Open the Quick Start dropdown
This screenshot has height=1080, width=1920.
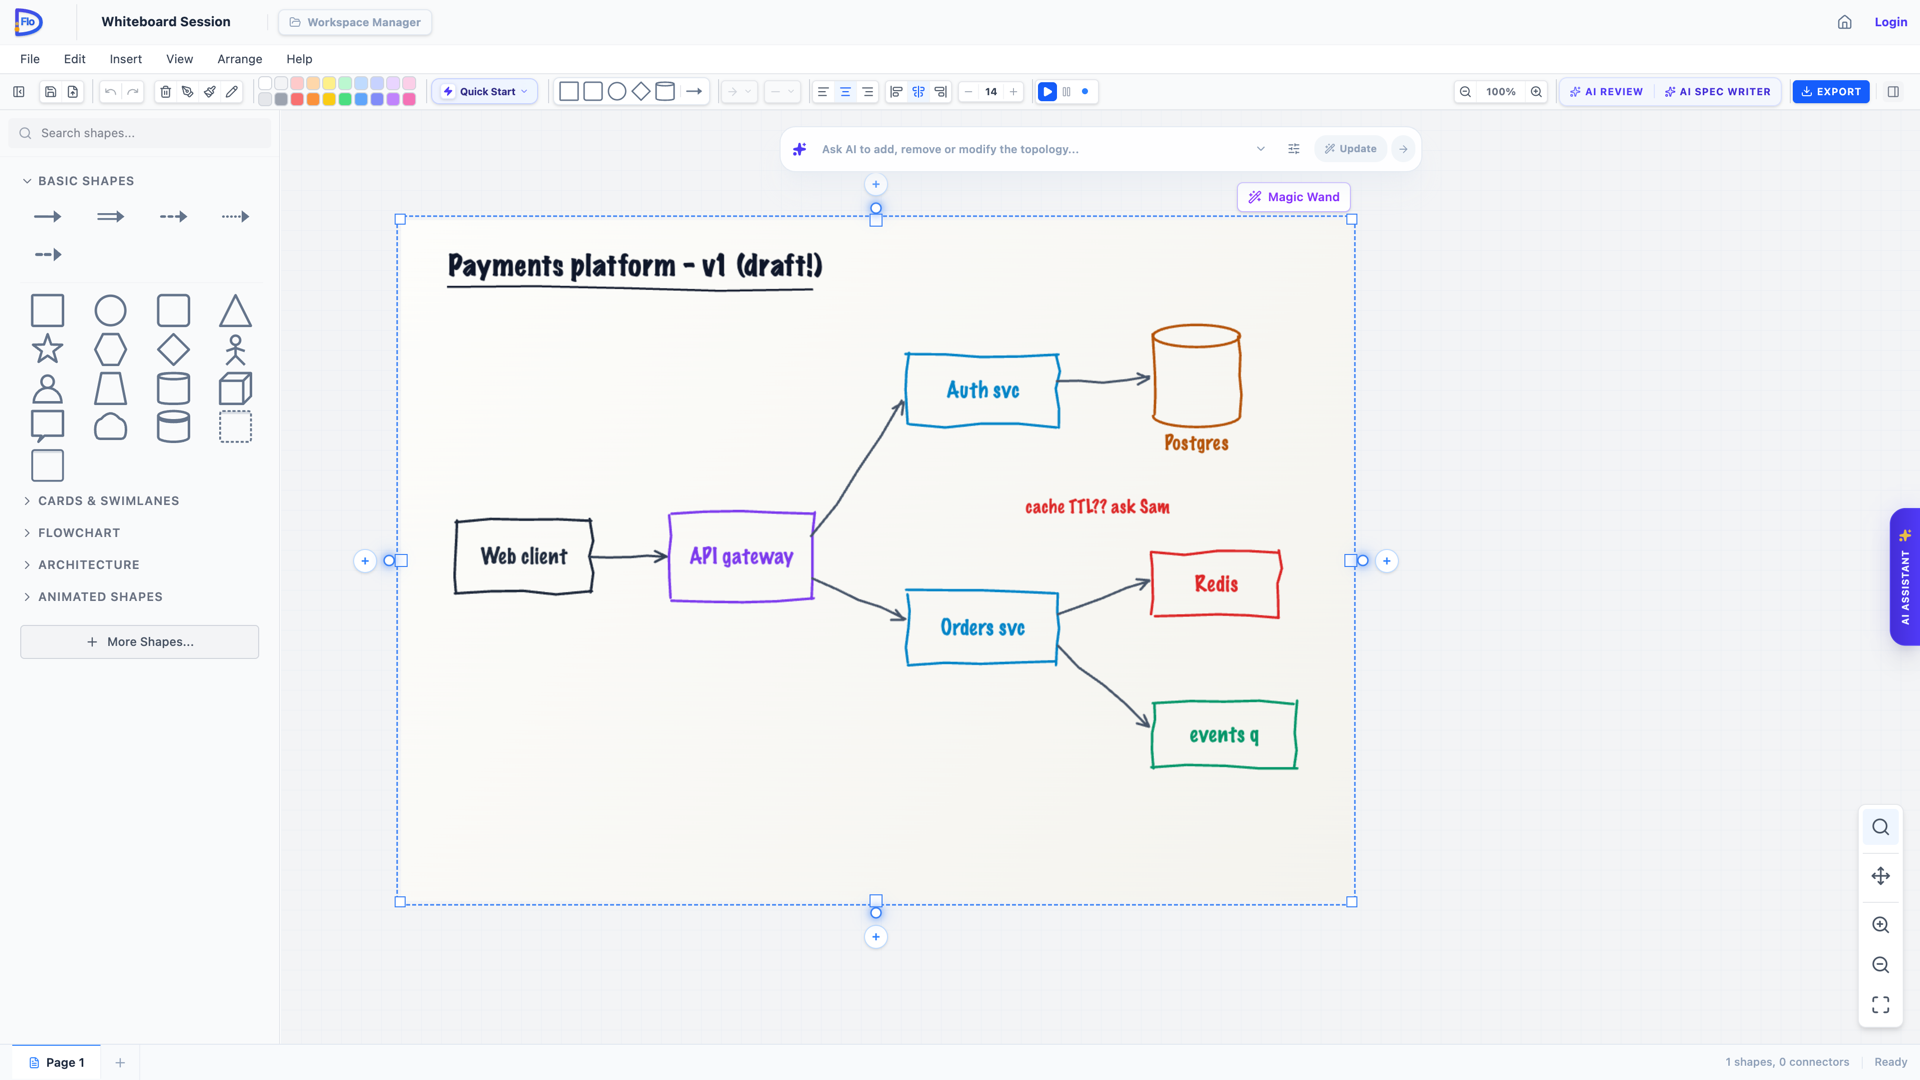485,92
